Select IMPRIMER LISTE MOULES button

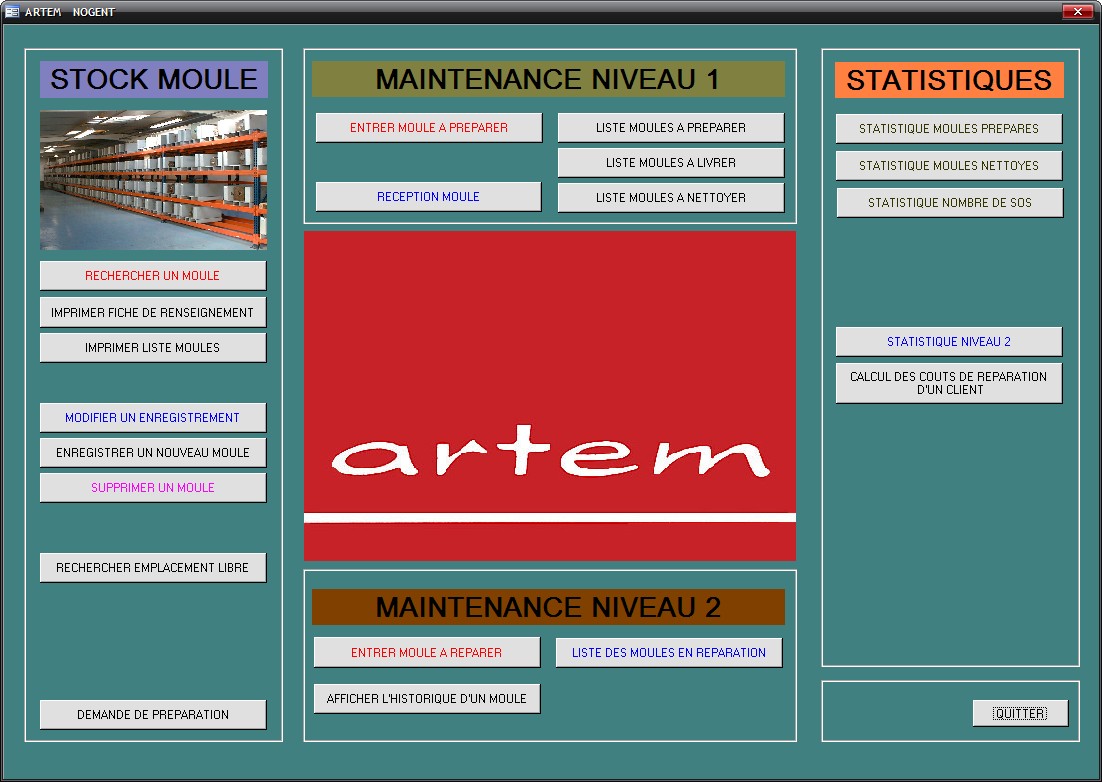click(x=153, y=348)
